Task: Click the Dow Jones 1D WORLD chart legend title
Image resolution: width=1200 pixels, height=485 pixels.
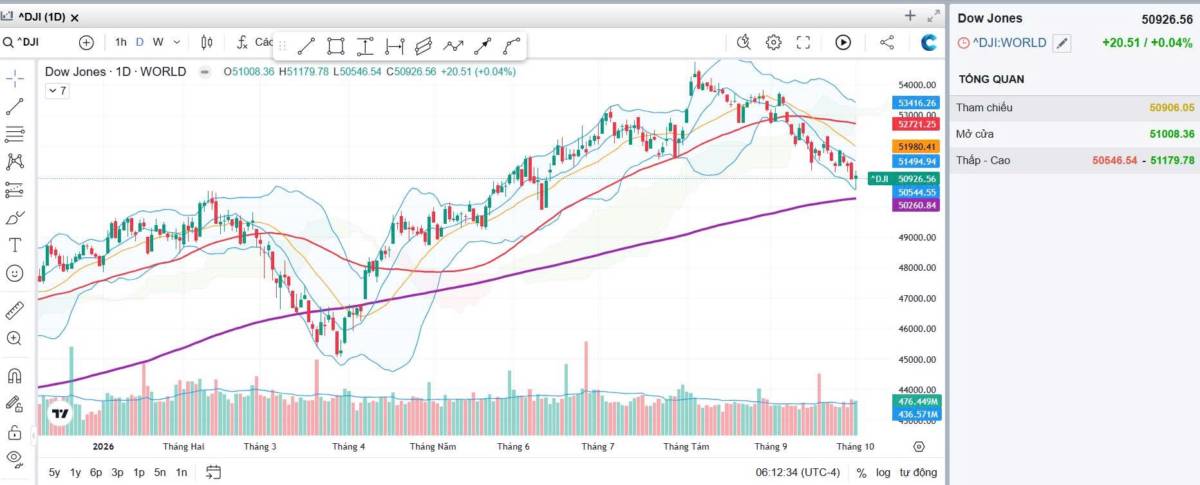Action: click(115, 72)
